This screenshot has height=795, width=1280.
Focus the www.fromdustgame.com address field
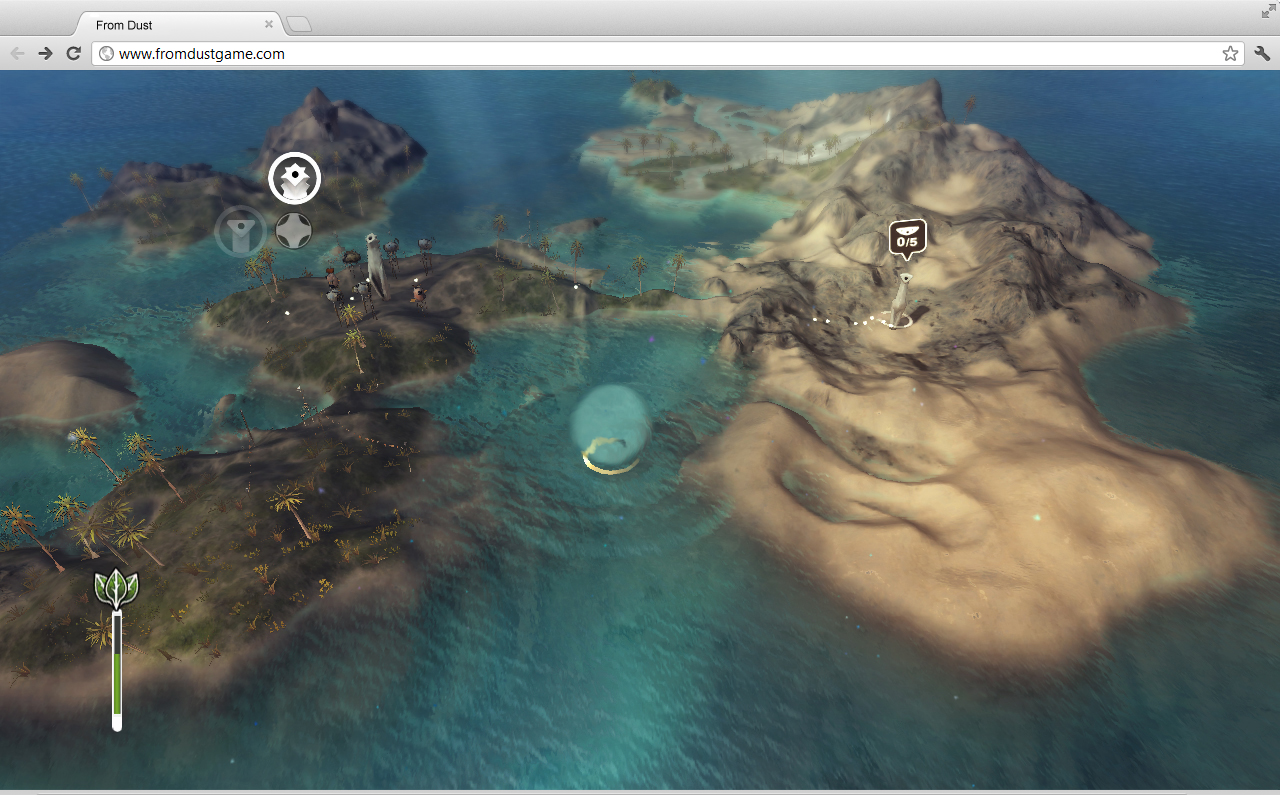pyautogui.click(x=667, y=54)
